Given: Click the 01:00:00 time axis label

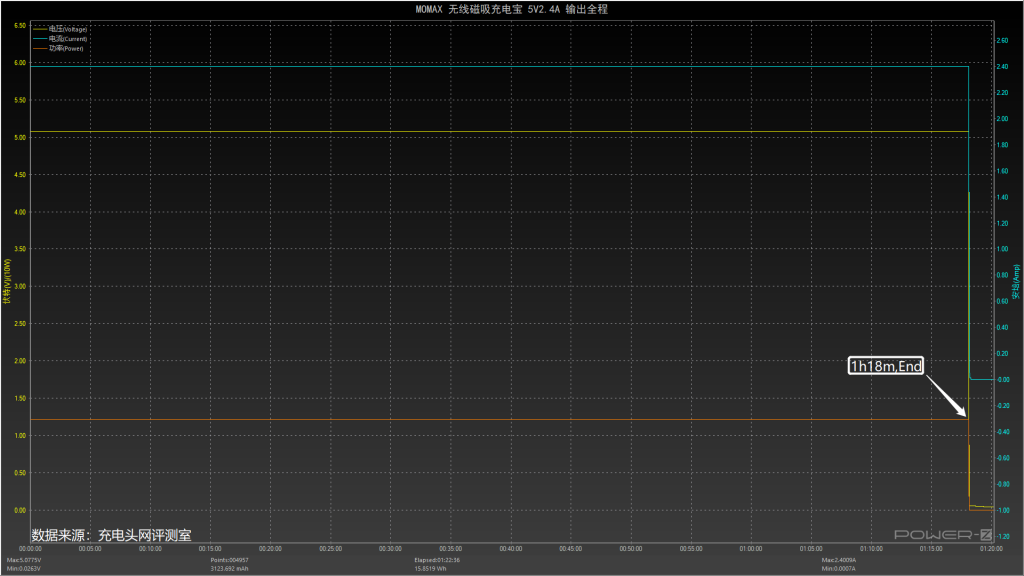Looking at the screenshot, I should point(751,549).
